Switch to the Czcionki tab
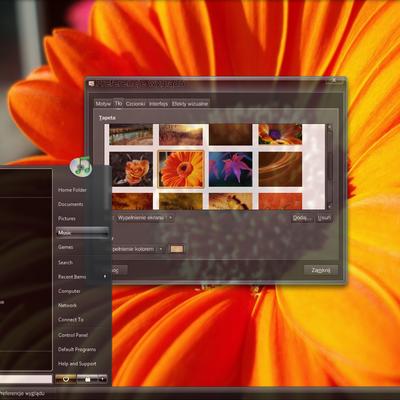The height and width of the screenshot is (400, 400). (136, 104)
